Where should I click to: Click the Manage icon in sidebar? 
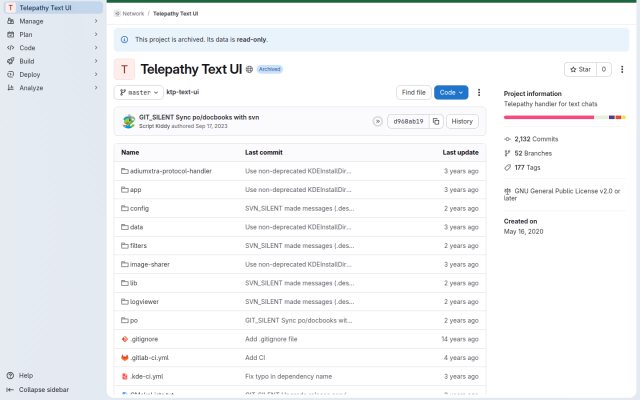(11, 21)
